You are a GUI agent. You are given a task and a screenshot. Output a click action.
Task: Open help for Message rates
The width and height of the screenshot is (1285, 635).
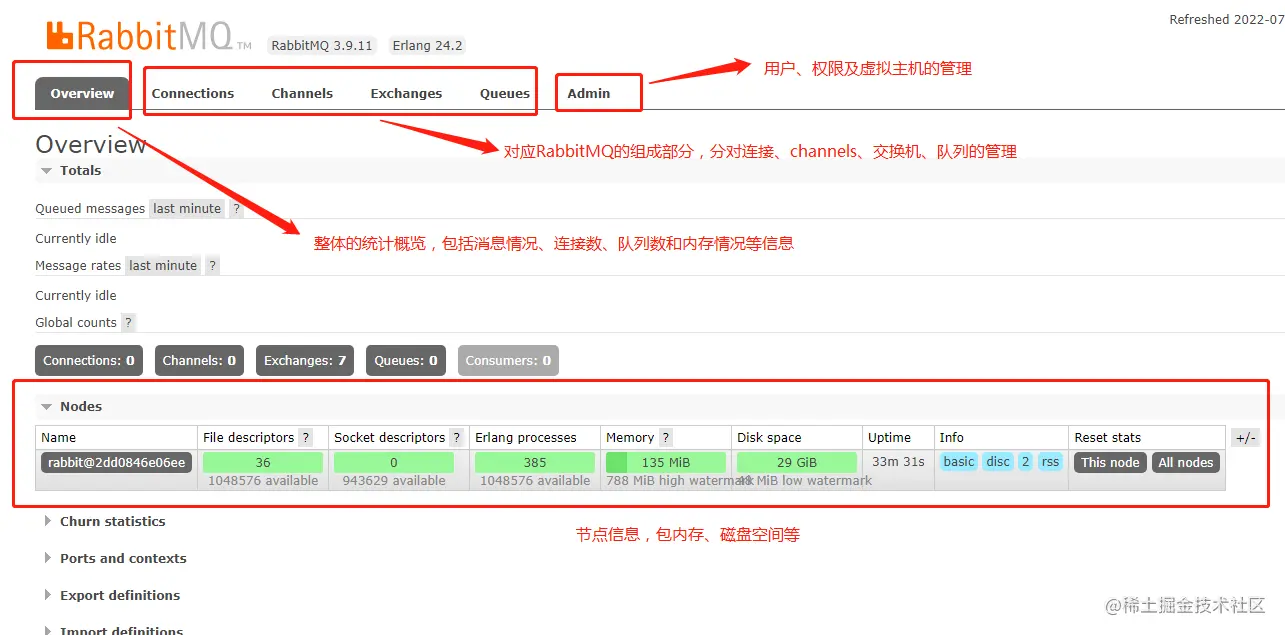point(212,266)
